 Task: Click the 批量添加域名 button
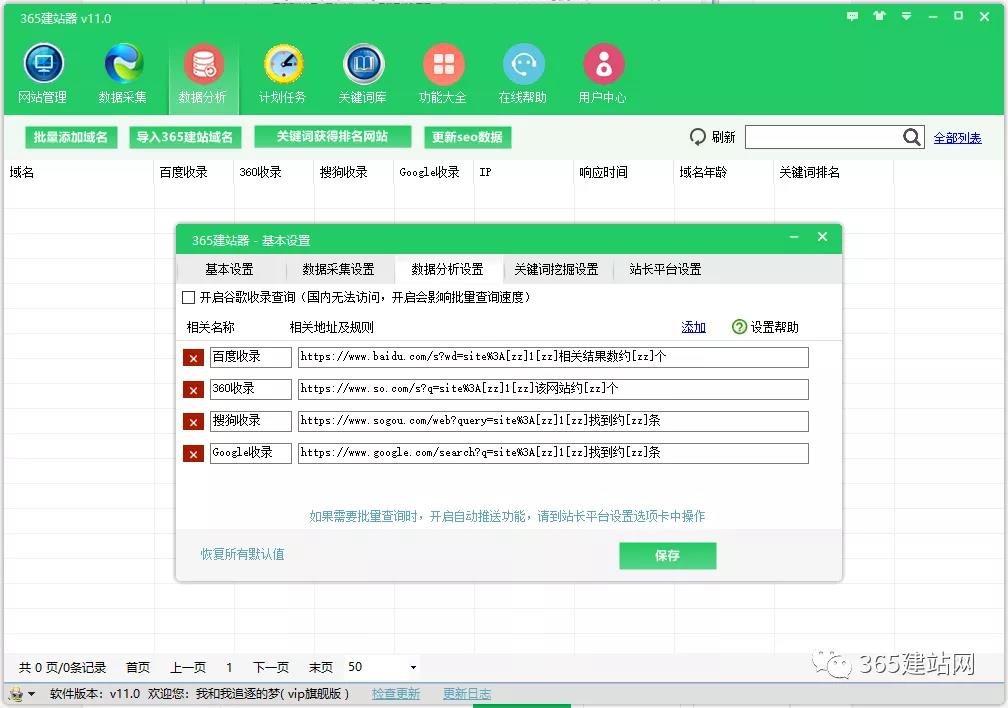[71, 137]
